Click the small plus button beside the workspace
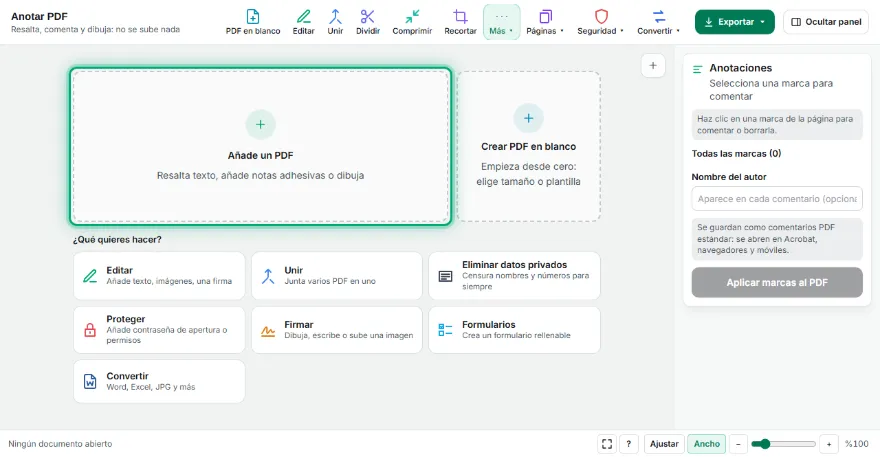Screen dimensions: 880x457 (x=653, y=66)
